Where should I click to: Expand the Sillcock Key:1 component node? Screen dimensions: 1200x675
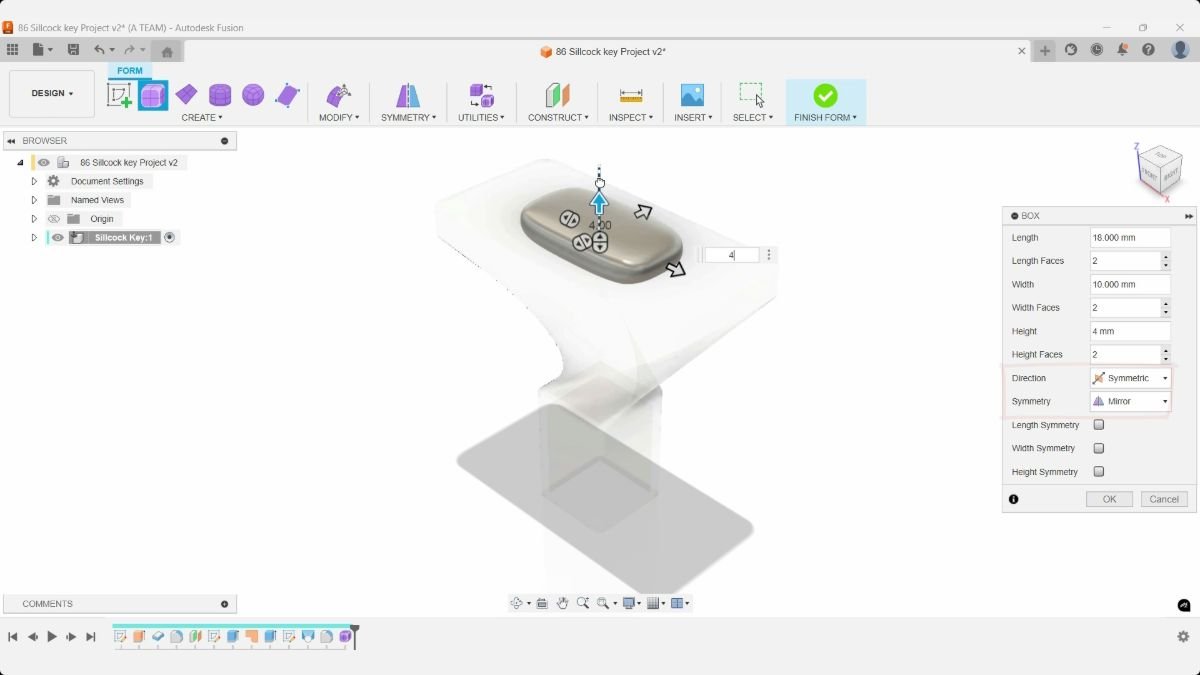coord(34,238)
